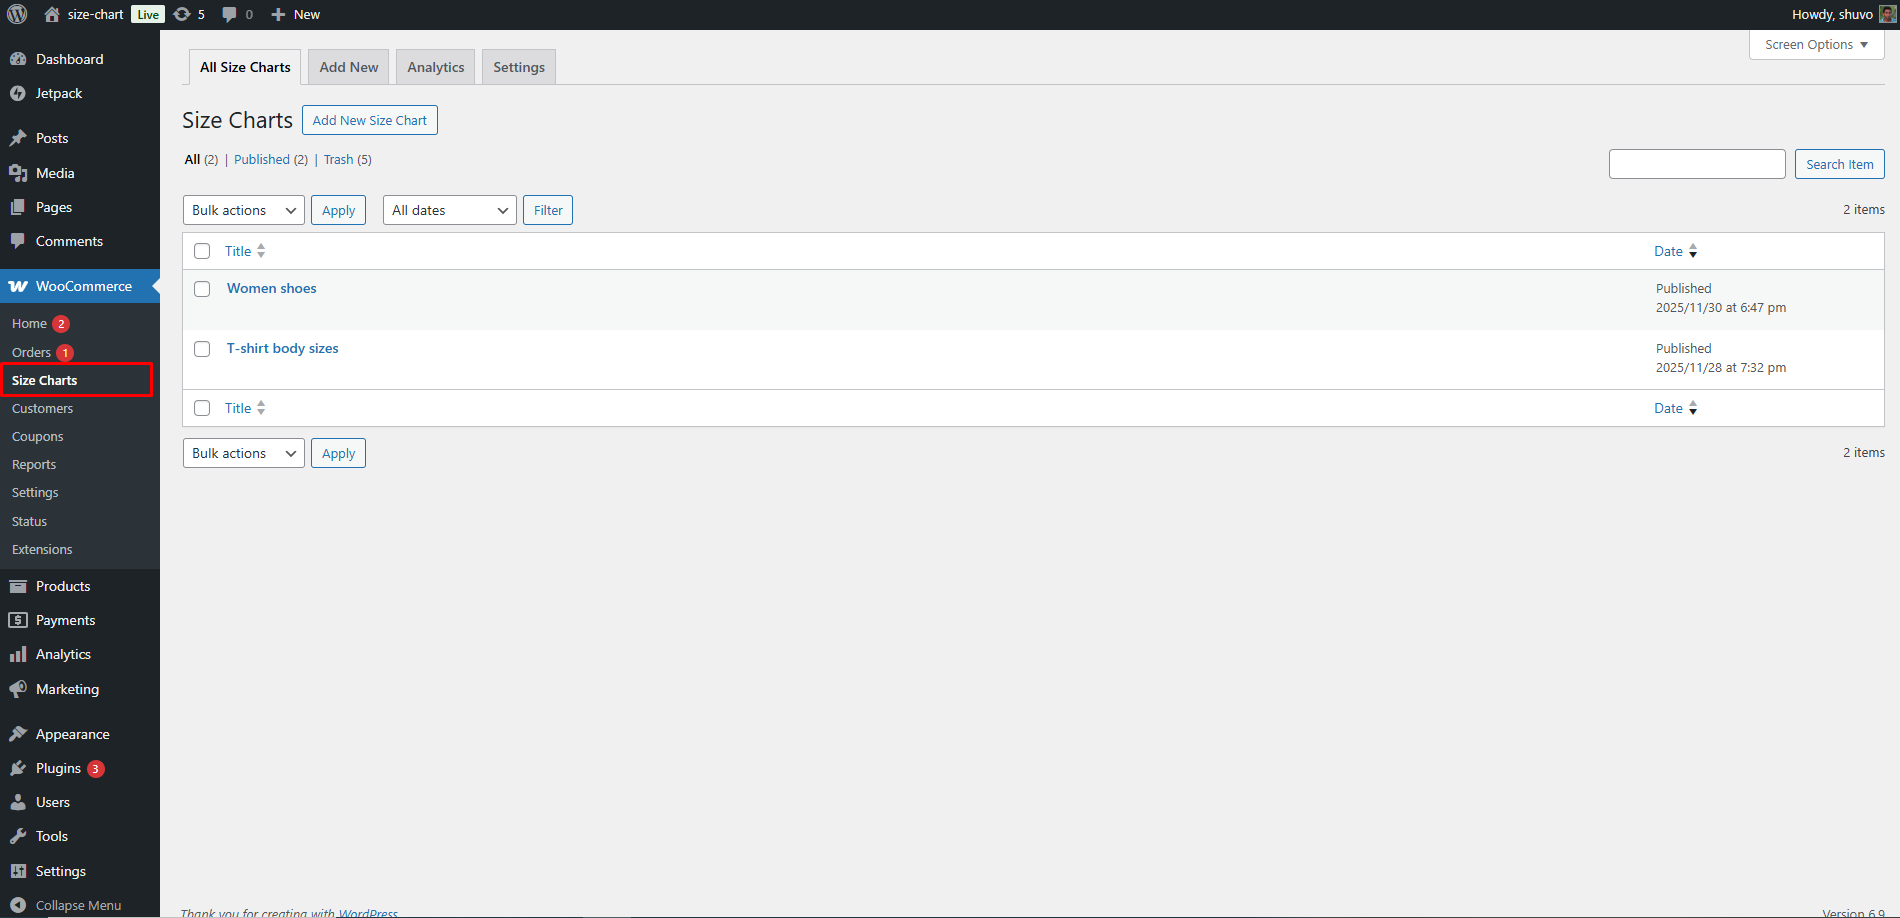The image size is (1900, 918).
Task: Click the Payments dollar icon
Action: click(18, 620)
